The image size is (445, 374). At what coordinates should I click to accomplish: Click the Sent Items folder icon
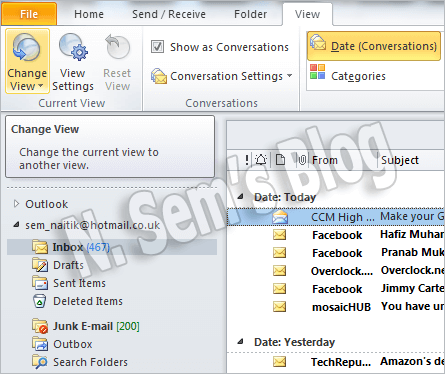(x=40, y=283)
